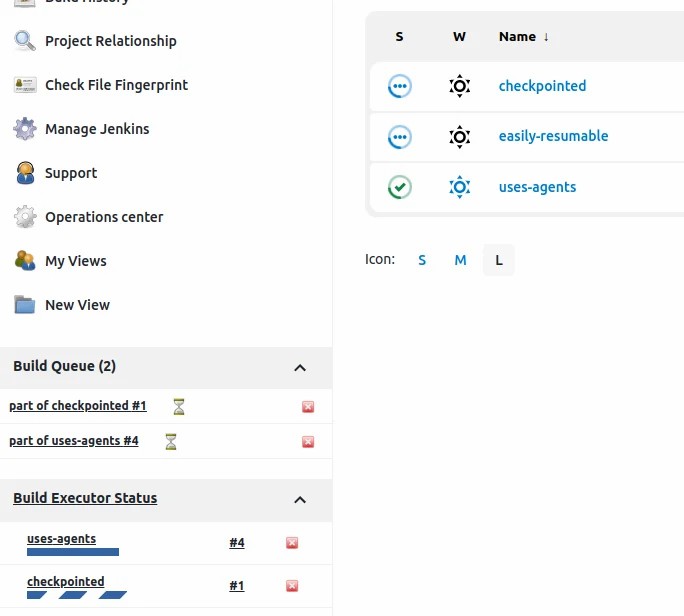
Task: Open the Build Executor Status link
Action: 85,498
